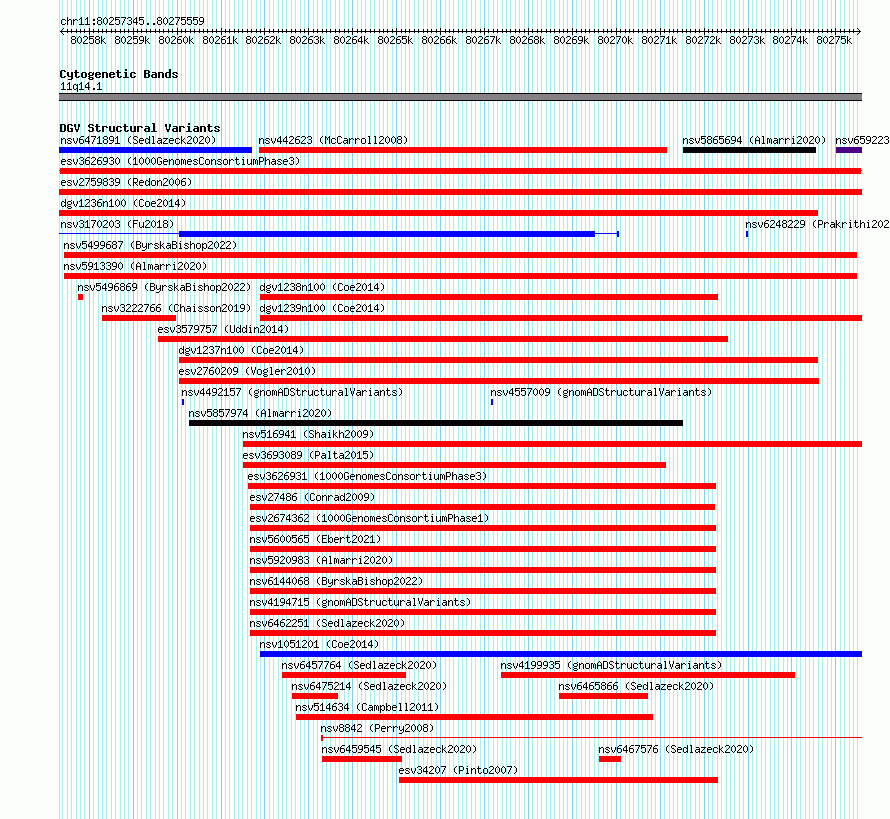
Task: Open nsv5857974 (Almarri2020) label
Action: click(x=260, y=413)
